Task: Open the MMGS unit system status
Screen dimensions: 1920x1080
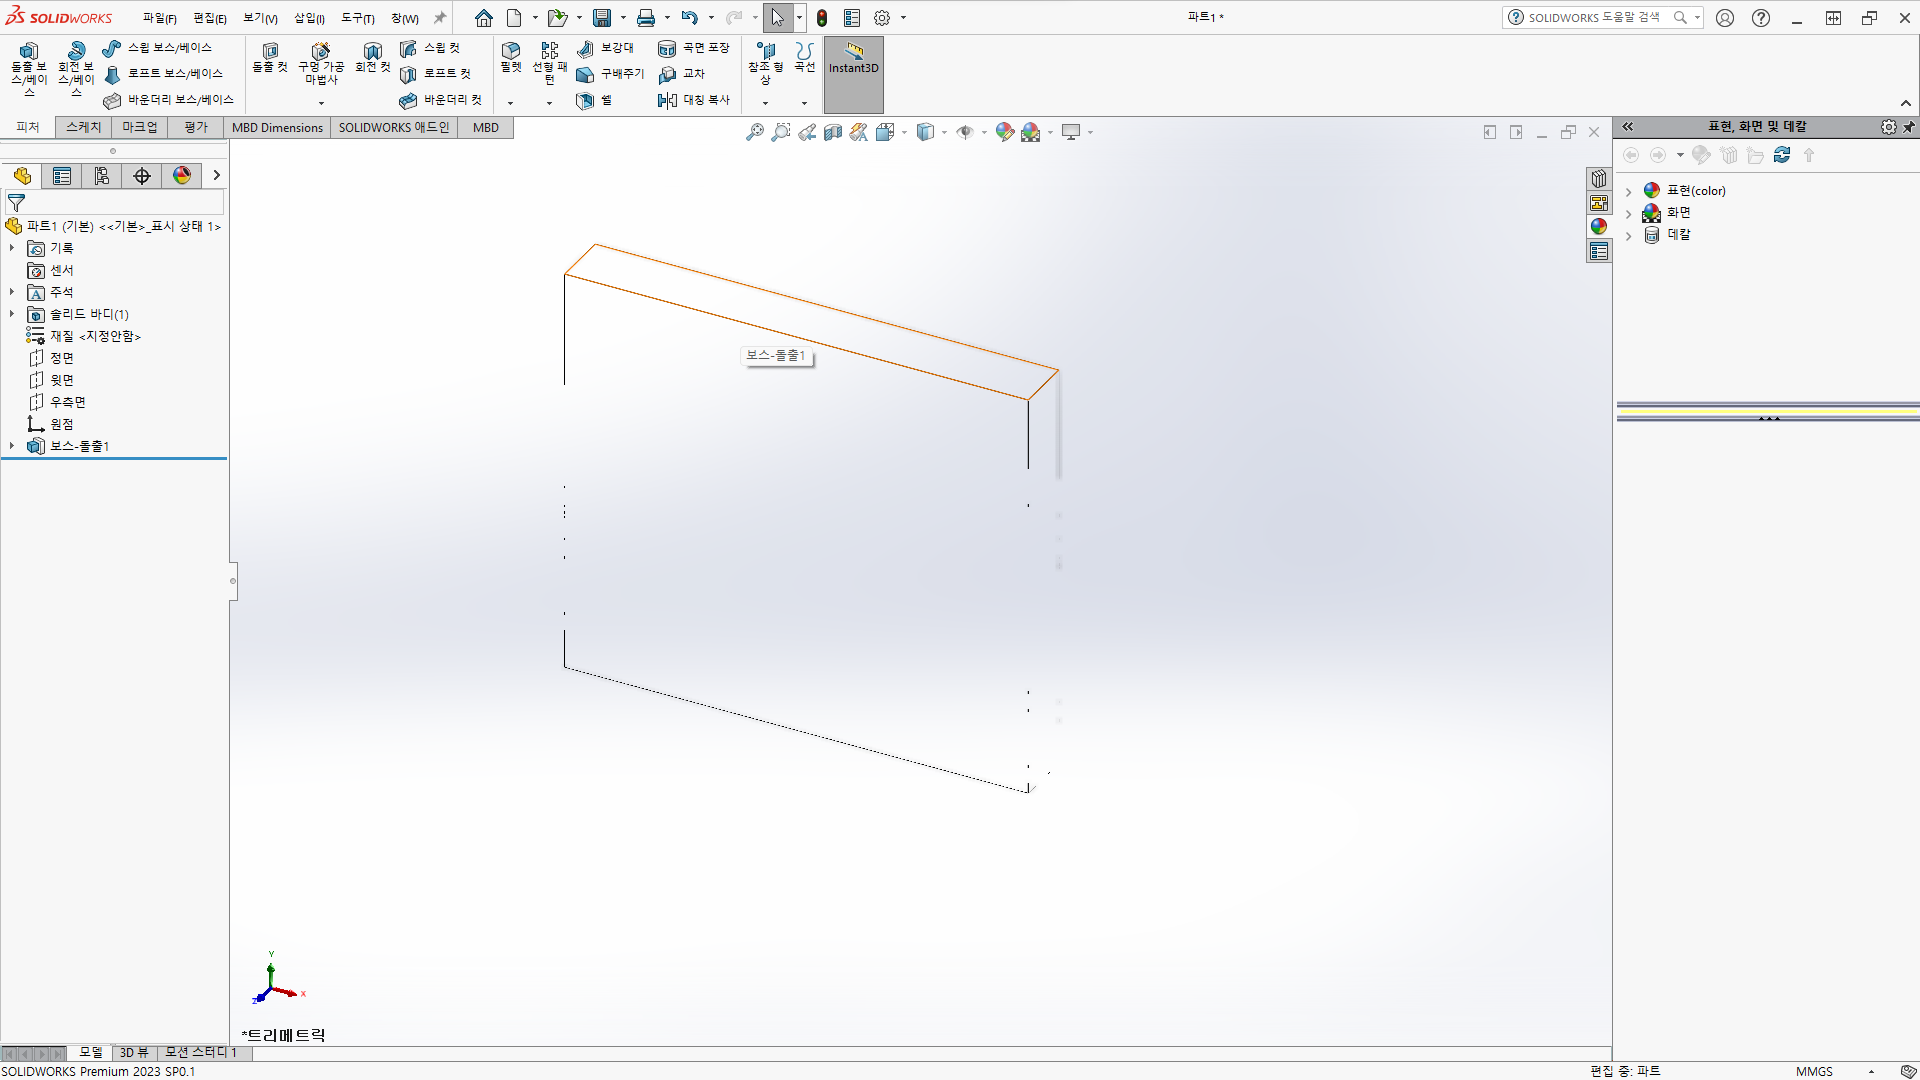Action: [1814, 1071]
